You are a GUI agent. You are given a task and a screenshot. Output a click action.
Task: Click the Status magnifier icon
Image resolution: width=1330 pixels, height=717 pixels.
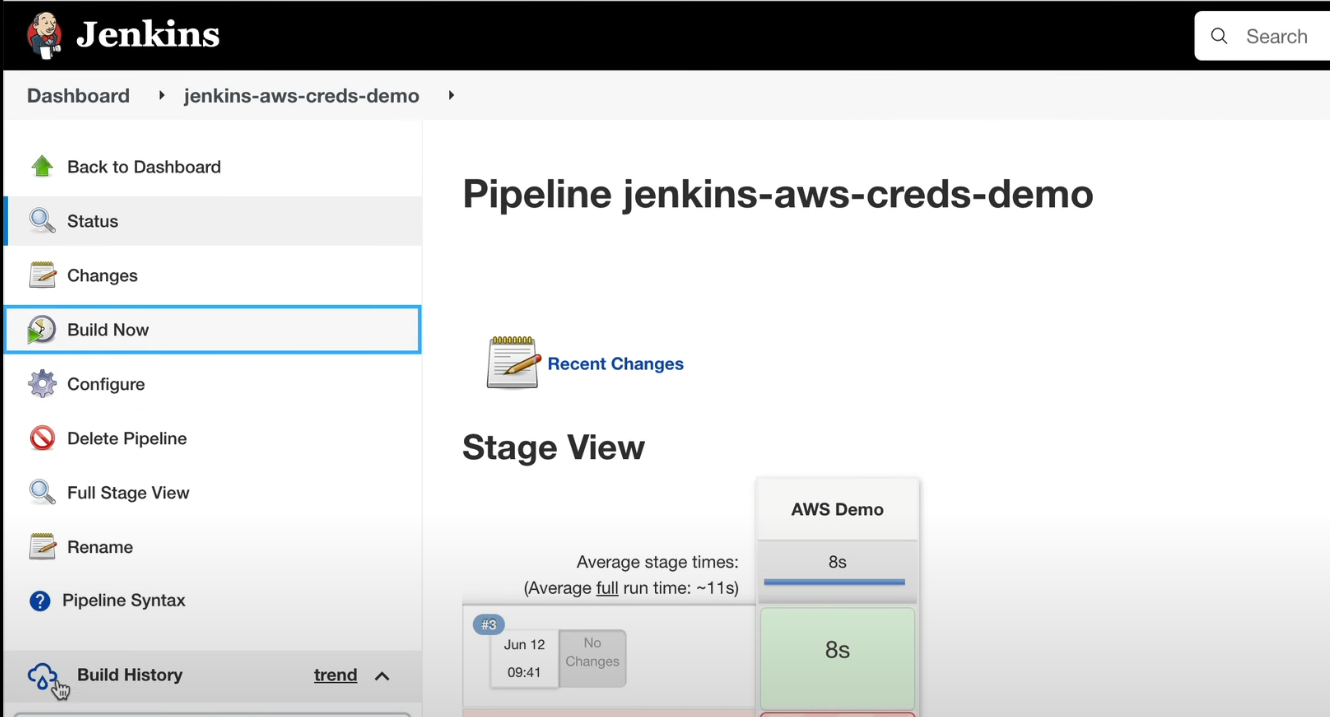(x=42, y=221)
